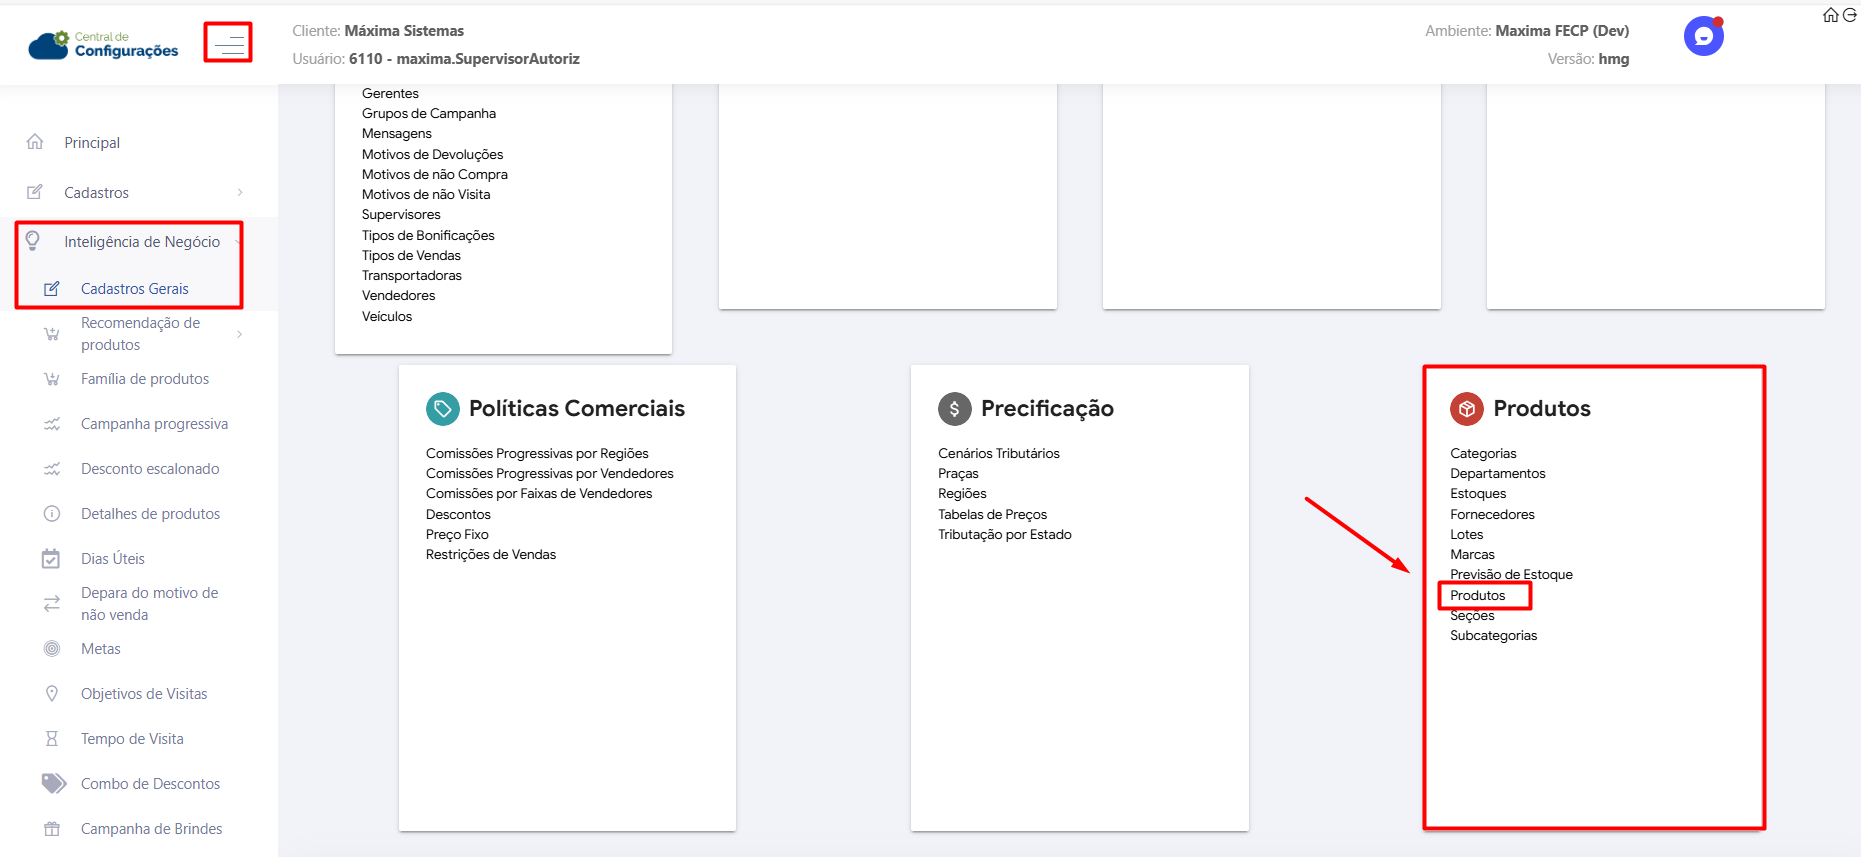1861x857 pixels.
Task: Click the home icon at top right
Action: point(1830,15)
